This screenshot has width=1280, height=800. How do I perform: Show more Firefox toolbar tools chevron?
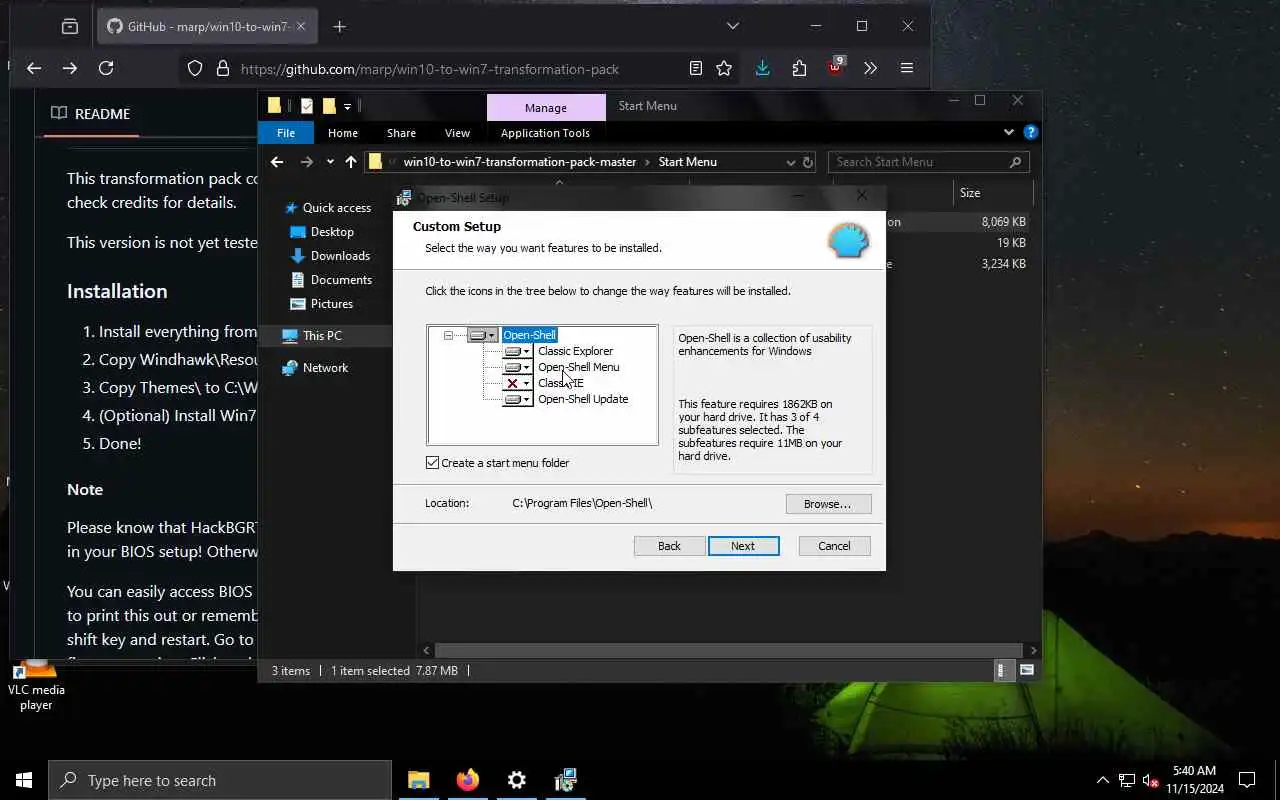pos(870,68)
